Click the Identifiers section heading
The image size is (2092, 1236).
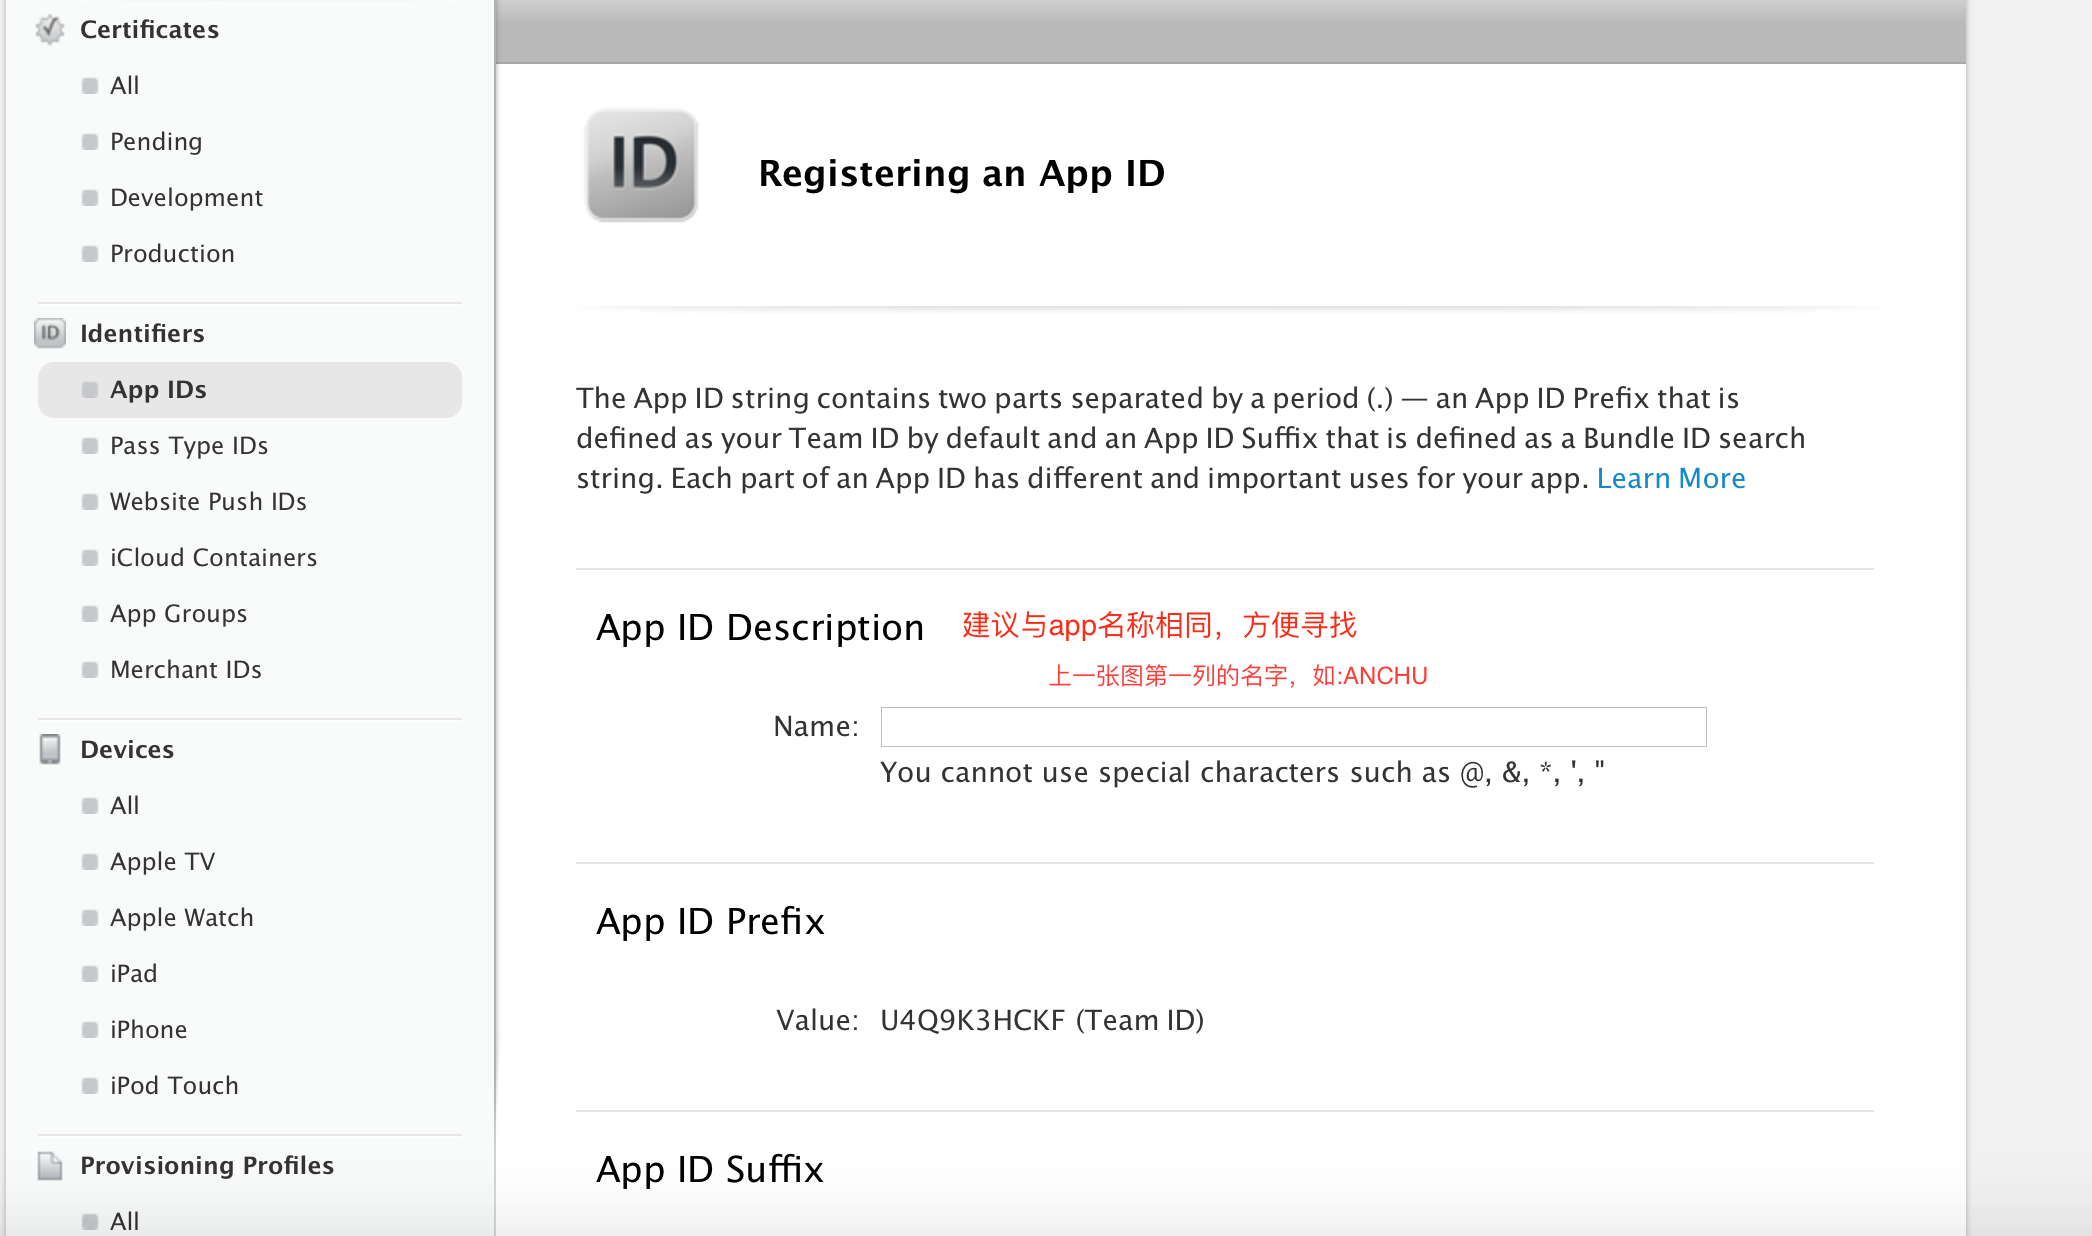click(x=142, y=333)
